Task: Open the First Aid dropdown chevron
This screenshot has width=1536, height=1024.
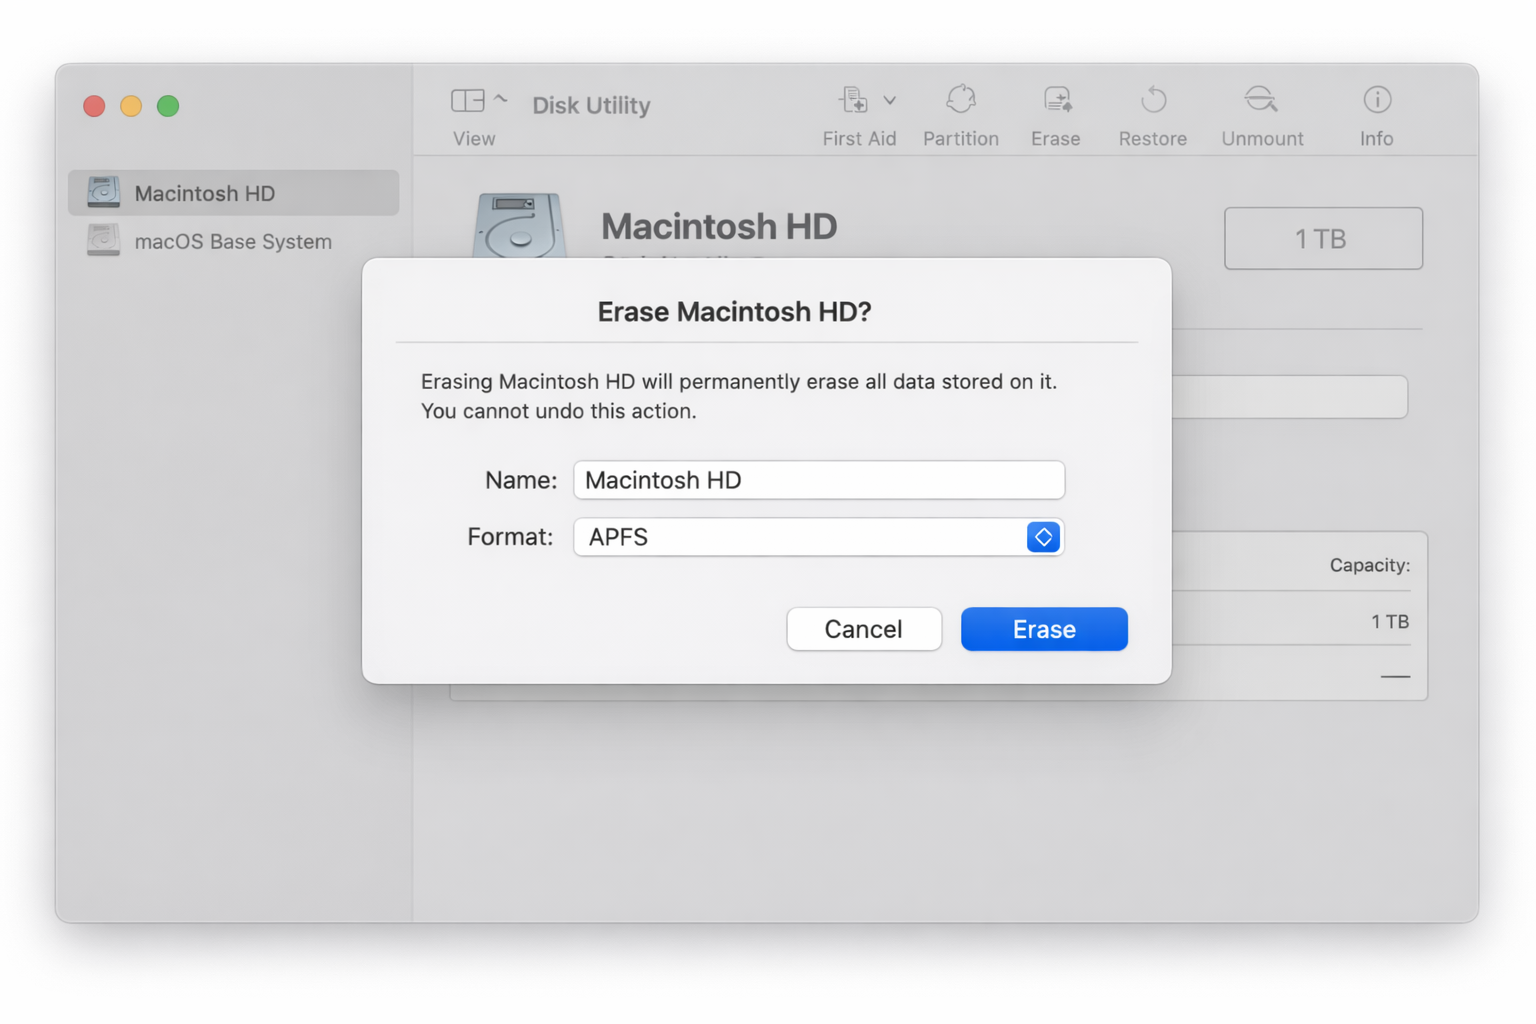Action: pyautogui.click(x=890, y=100)
